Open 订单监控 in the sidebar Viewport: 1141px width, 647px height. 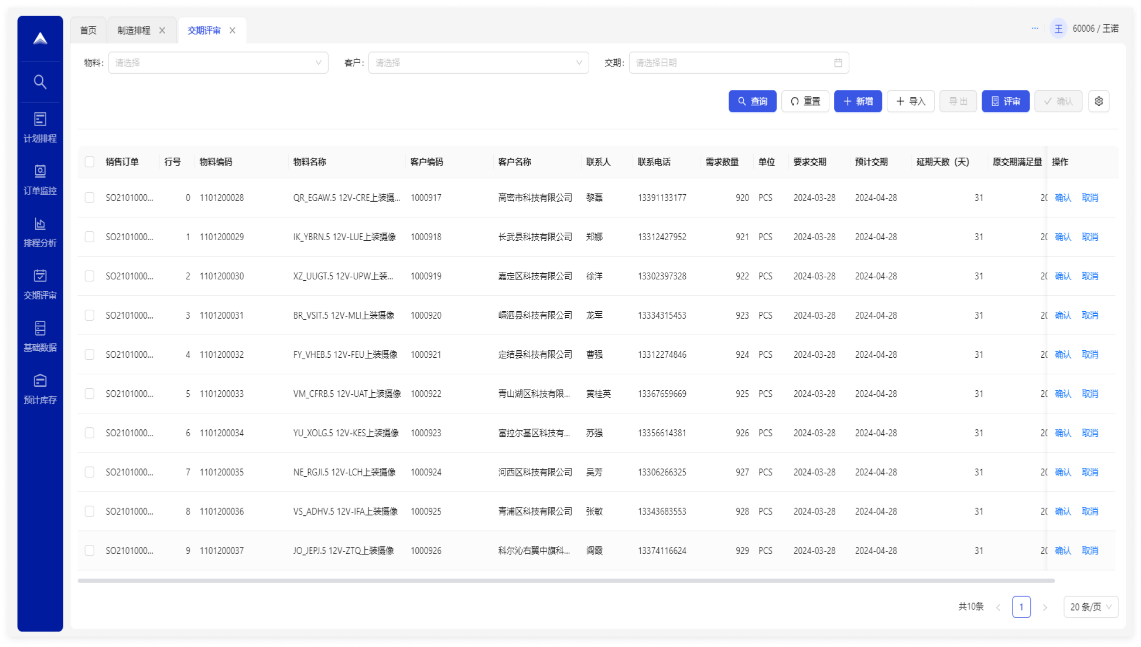coord(40,179)
